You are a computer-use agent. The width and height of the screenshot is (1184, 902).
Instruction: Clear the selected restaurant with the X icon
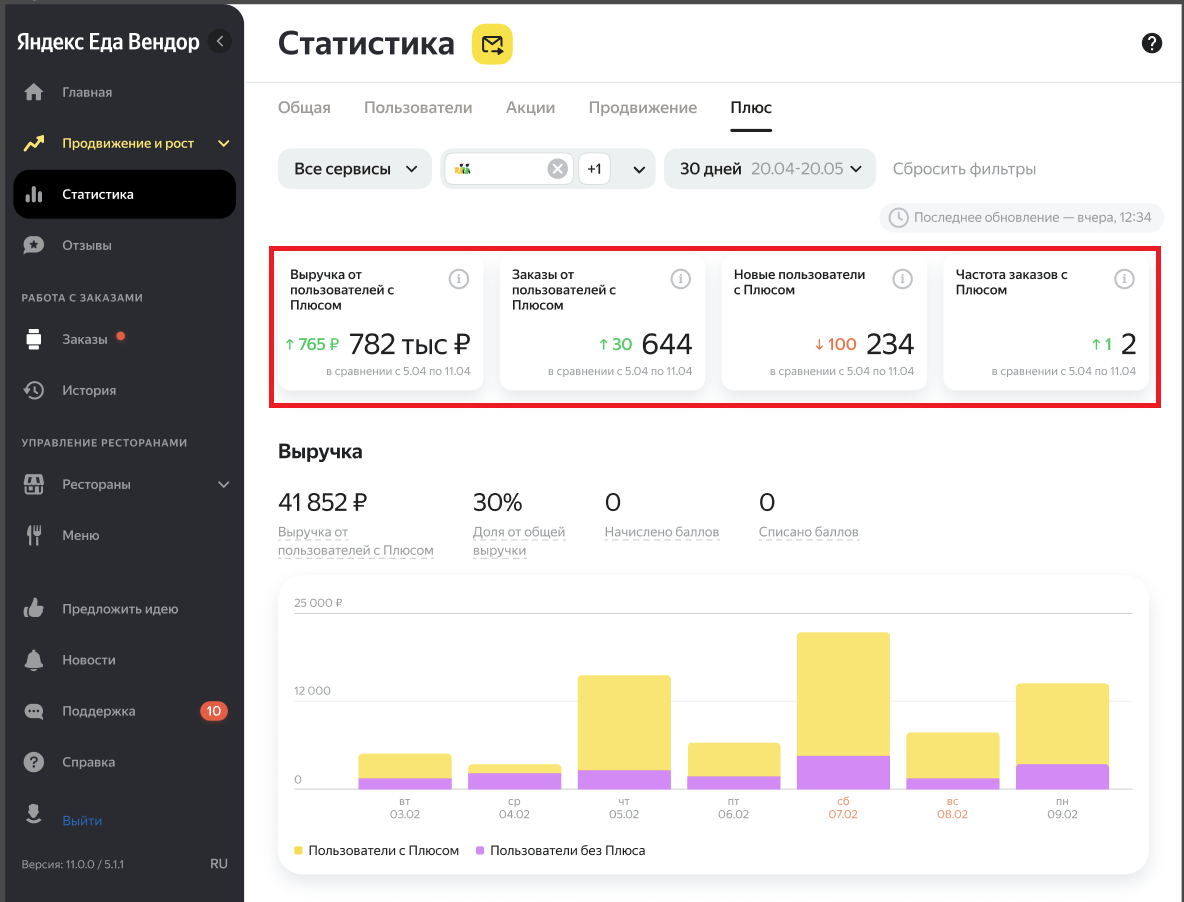point(557,169)
